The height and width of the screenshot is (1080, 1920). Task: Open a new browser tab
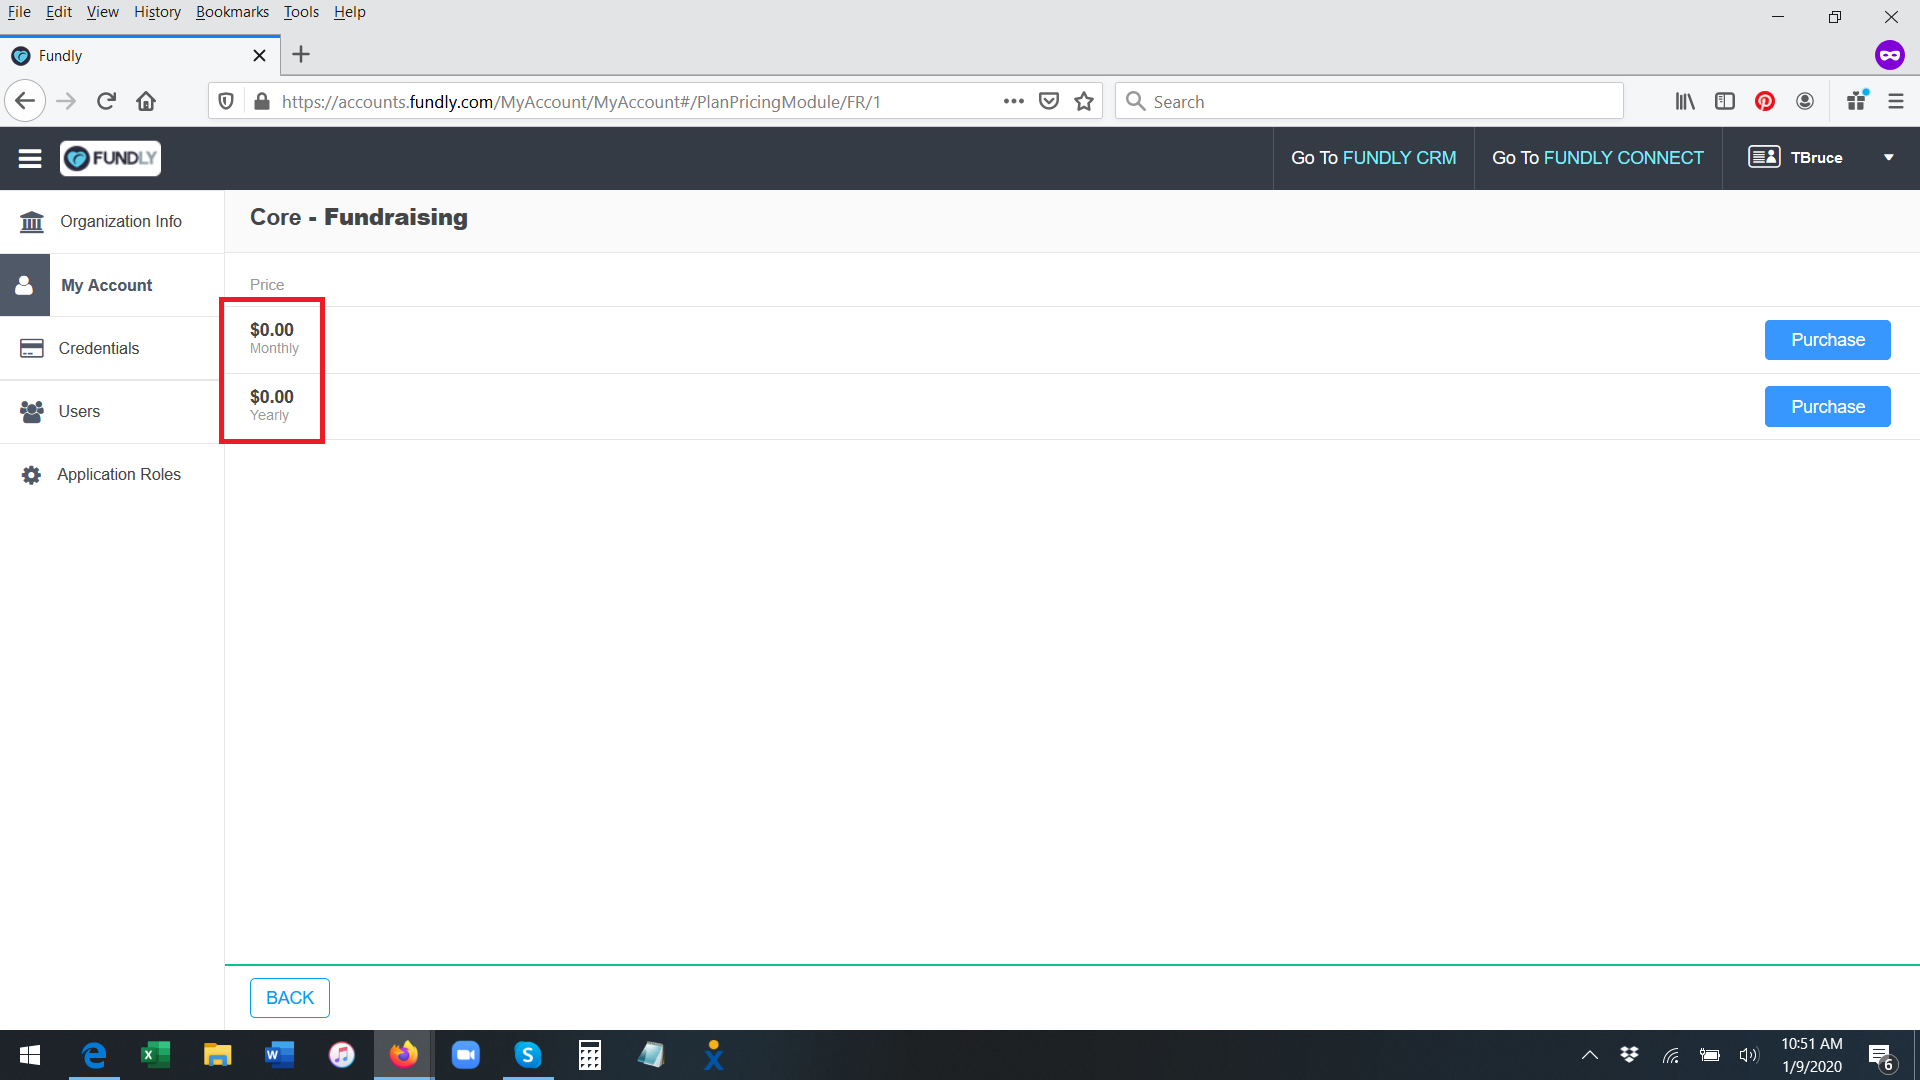pos(301,55)
